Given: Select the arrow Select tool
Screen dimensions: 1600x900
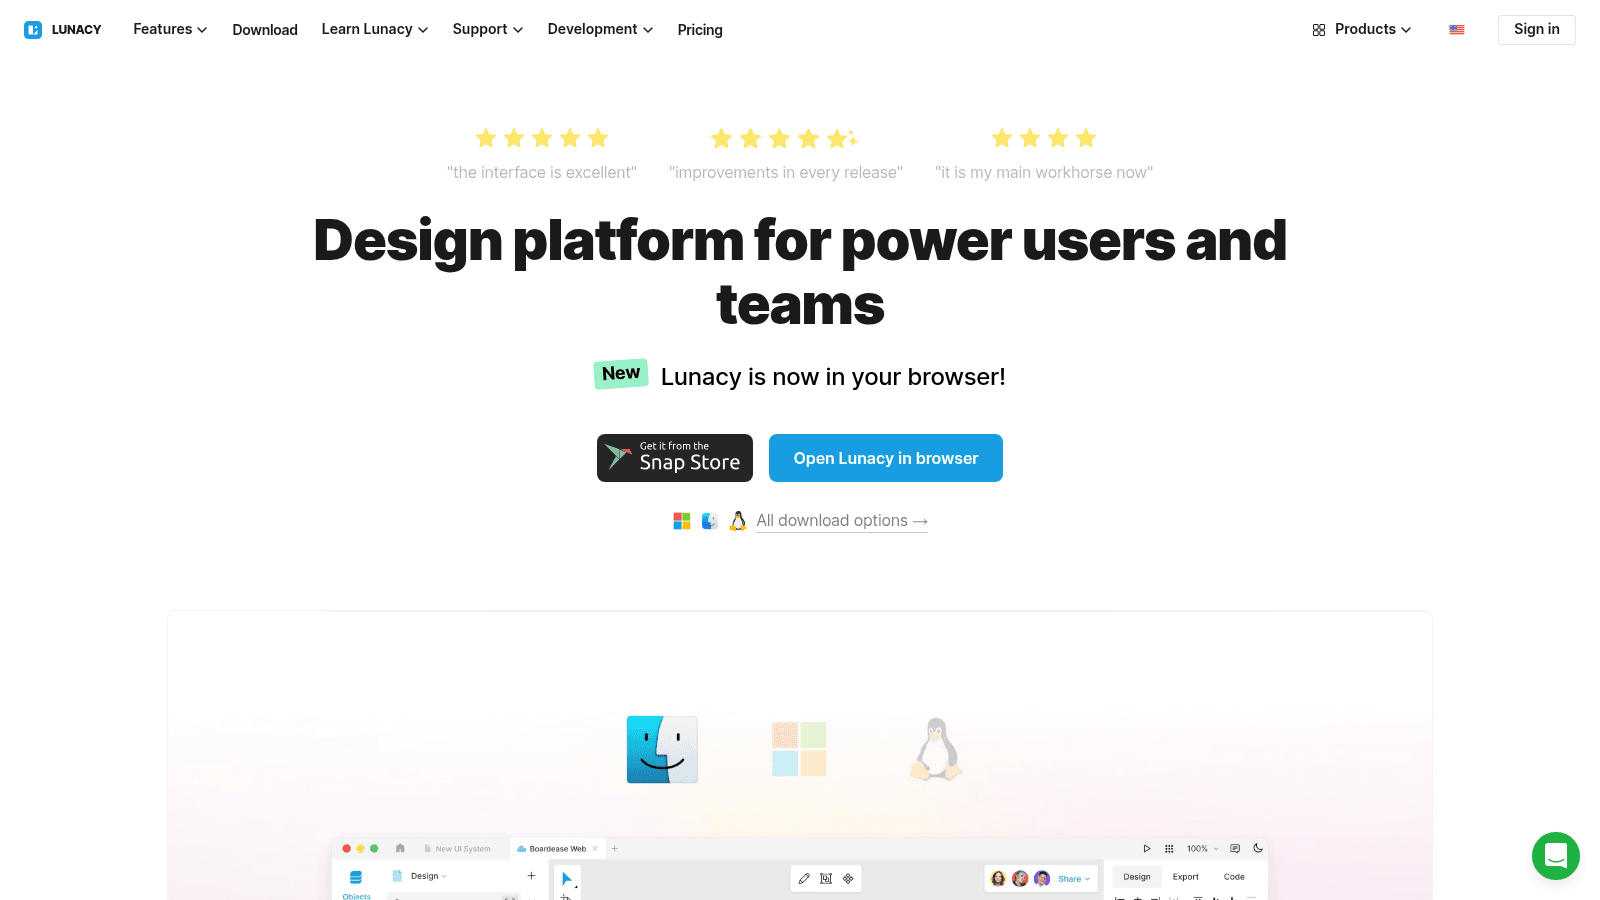Looking at the screenshot, I should pos(567,879).
